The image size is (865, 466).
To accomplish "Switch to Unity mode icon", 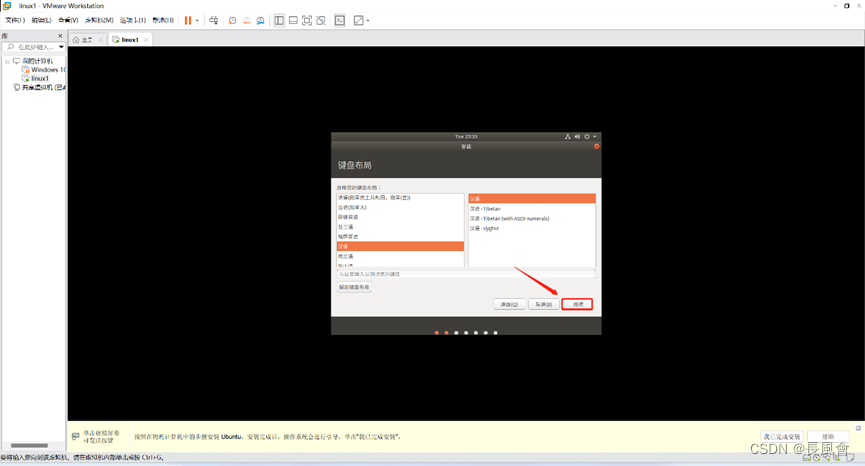I will 321,20.
